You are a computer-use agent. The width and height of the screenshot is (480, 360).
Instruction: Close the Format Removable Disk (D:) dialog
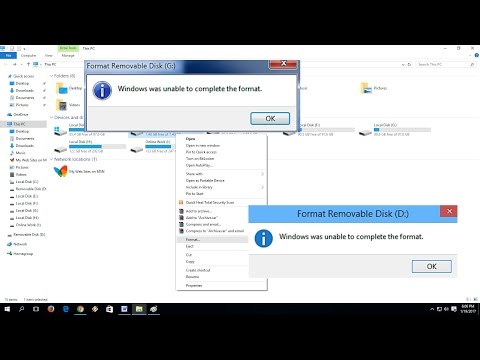[x=449, y=211]
